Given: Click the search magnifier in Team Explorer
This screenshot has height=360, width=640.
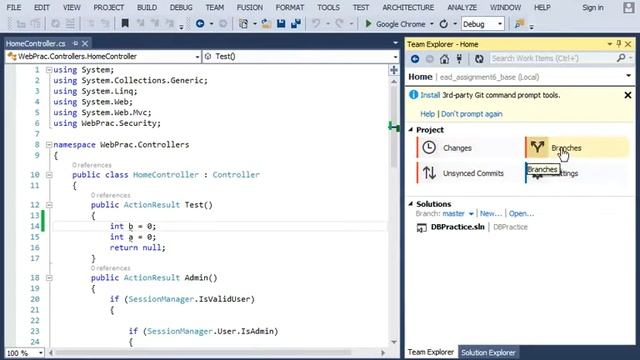Looking at the screenshot, I should (621, 58).
